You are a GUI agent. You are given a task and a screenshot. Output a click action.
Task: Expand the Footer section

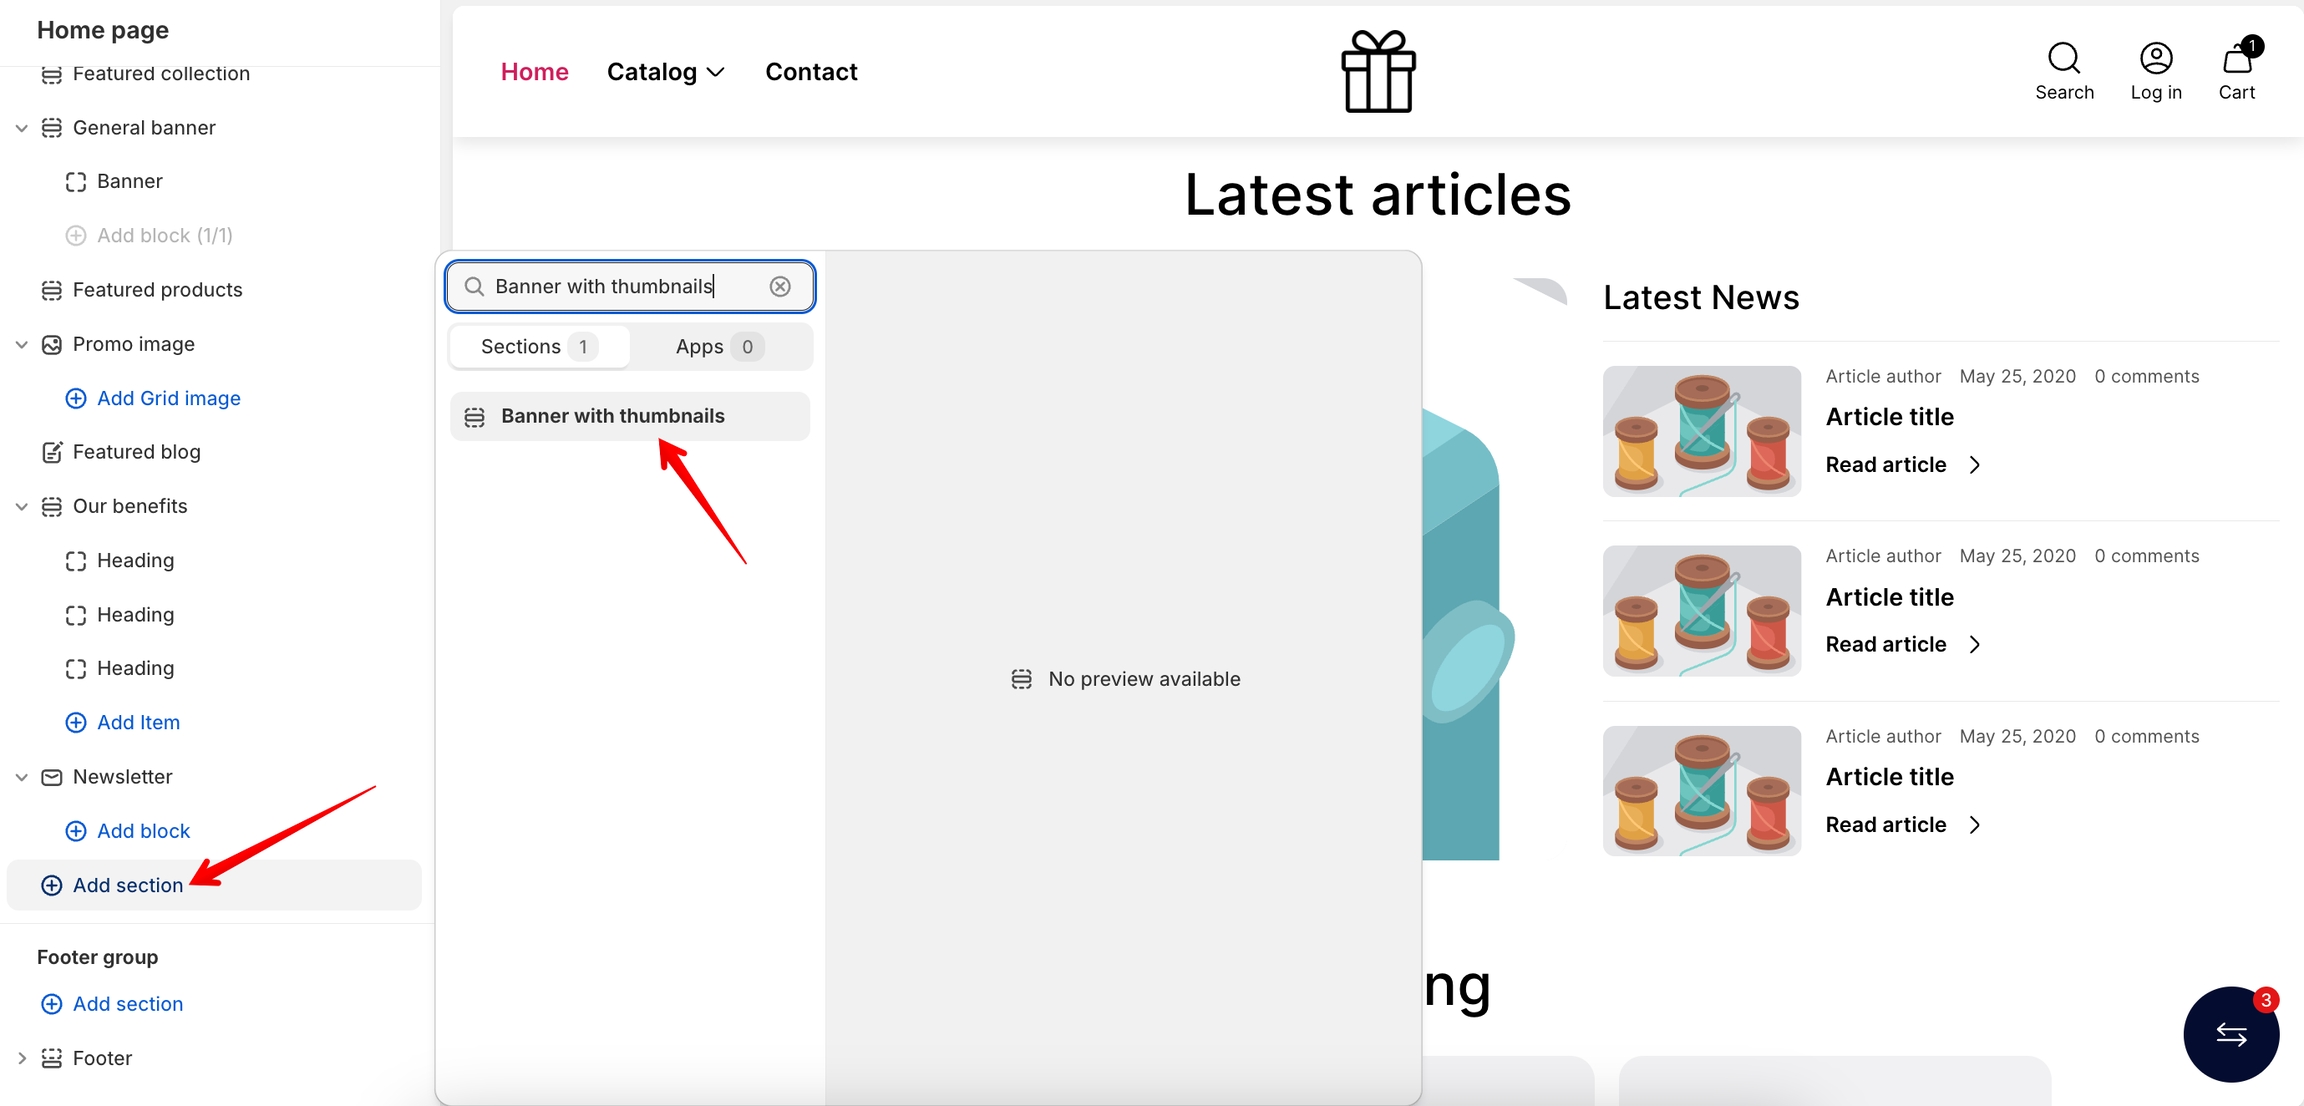tap(21, 1058)
